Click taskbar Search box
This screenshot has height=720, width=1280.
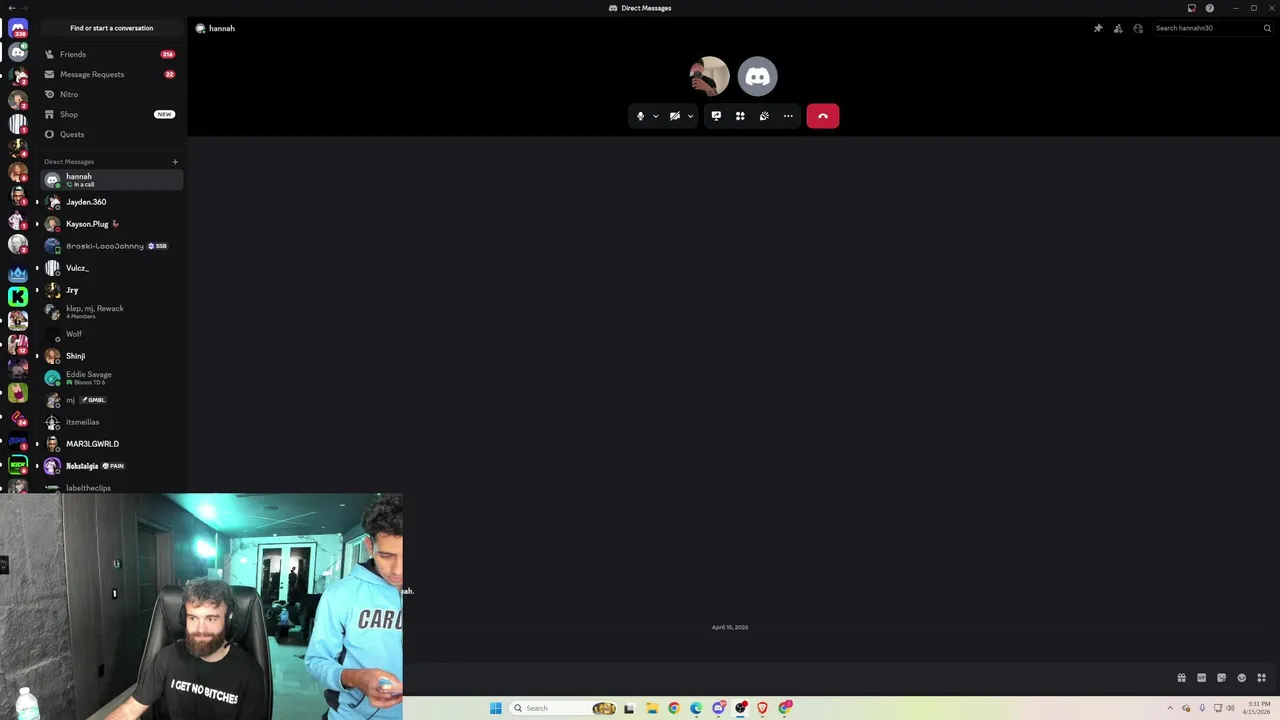tap(564, 708)
